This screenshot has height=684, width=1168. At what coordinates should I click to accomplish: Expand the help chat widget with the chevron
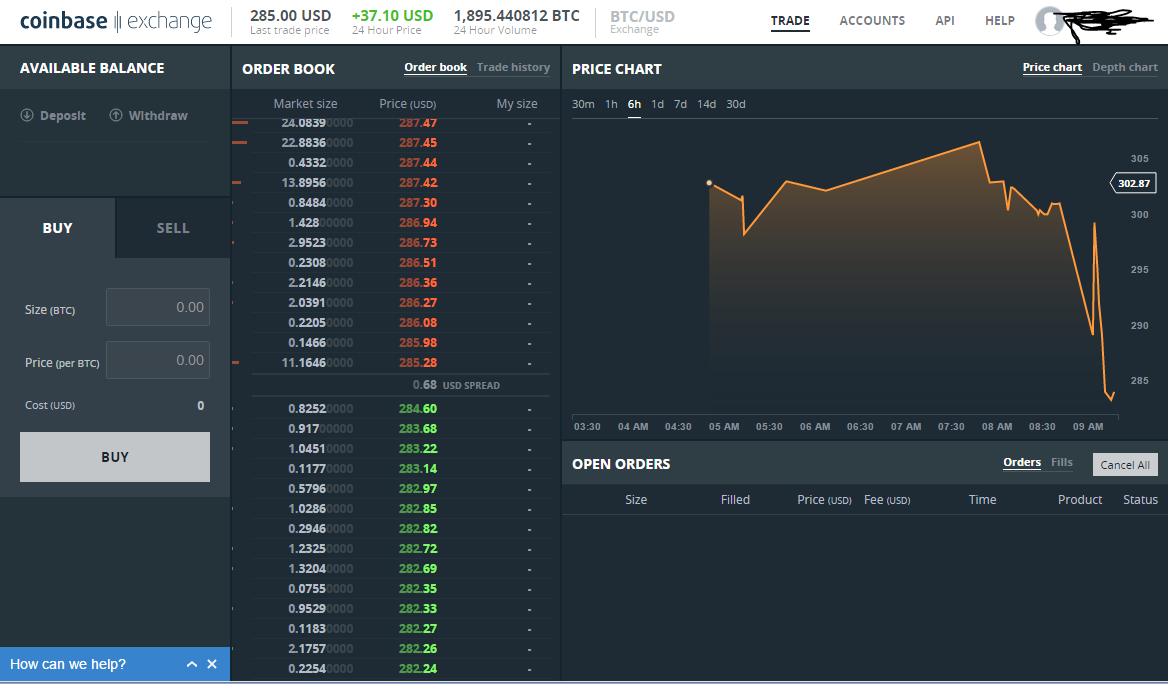[x=191, y=664]
